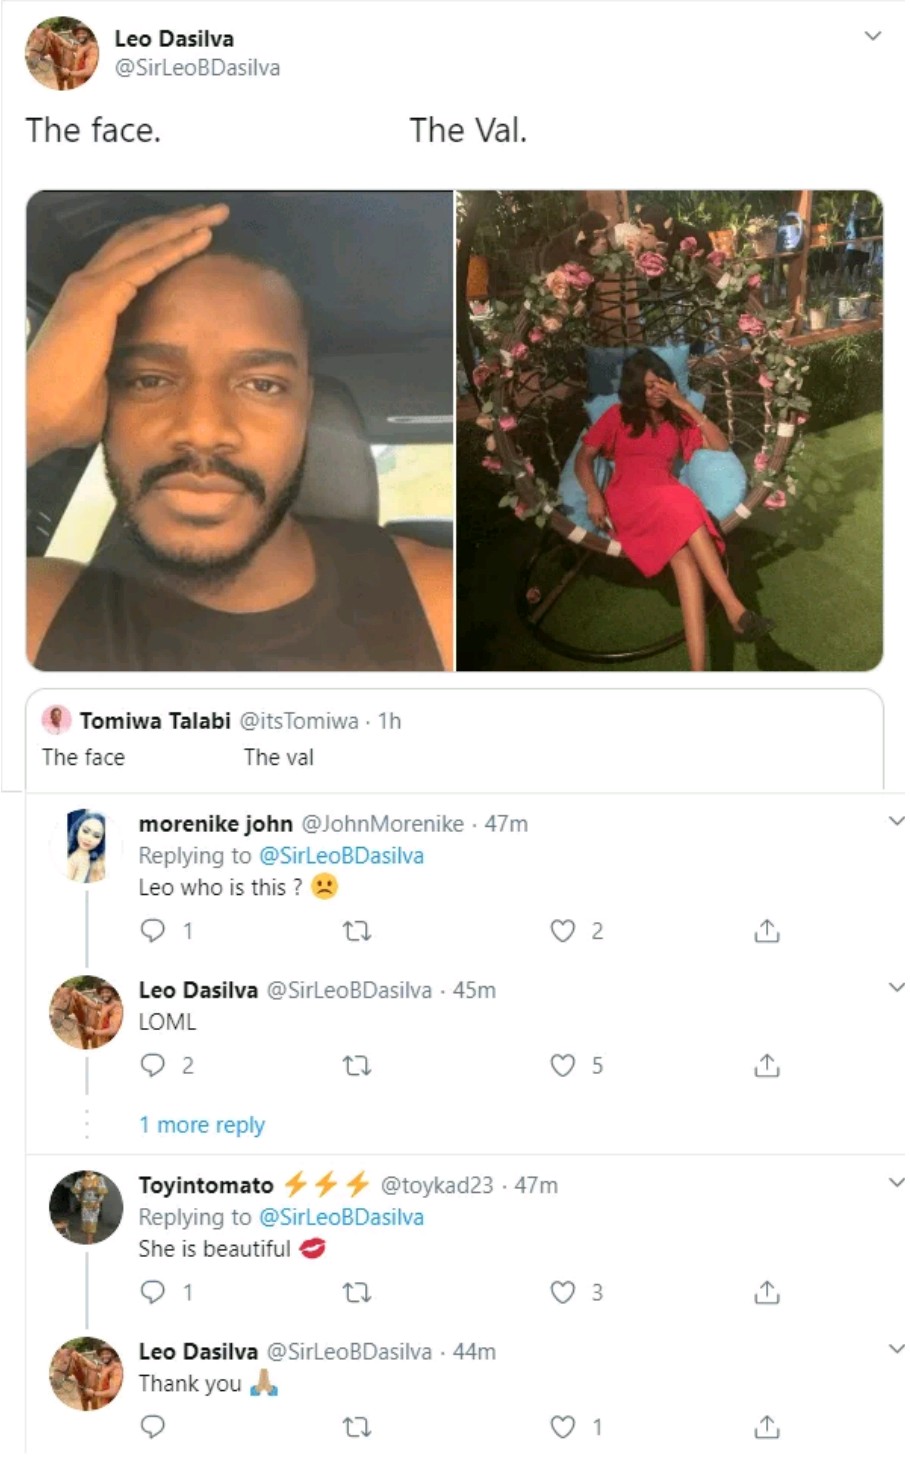The height and width of the screenshot is (1482, 910).
Task: Reply to the 'She is beautiful' tweet
Action: (153, 1292)
